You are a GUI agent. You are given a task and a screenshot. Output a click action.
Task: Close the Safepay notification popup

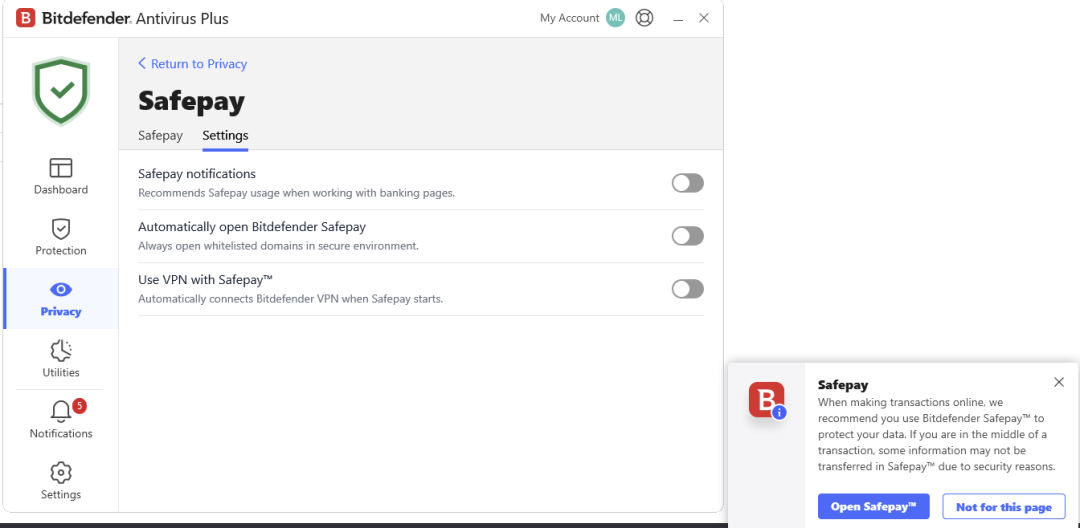click(x=1059, y=382)
